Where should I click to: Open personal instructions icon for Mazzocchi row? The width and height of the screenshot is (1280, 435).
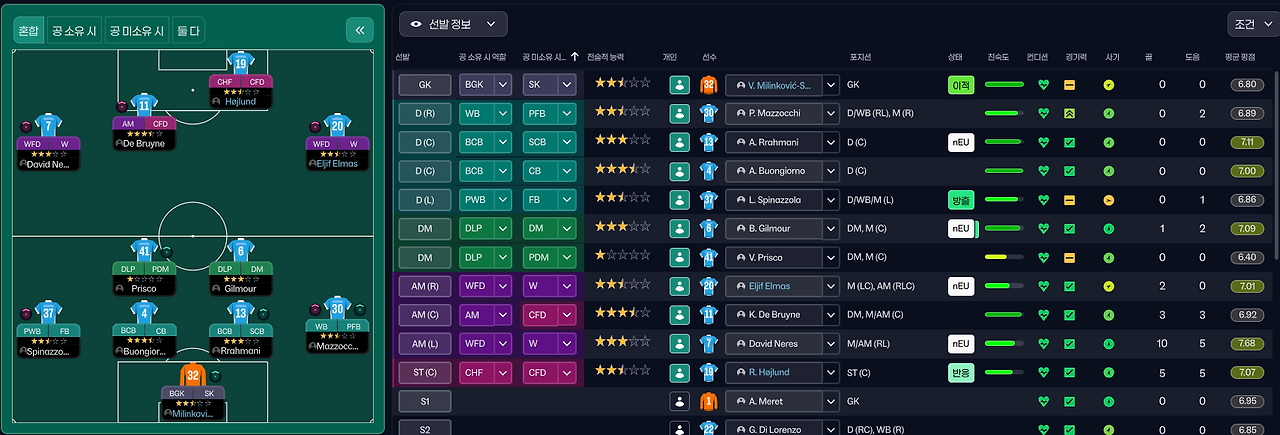point(680,114)
